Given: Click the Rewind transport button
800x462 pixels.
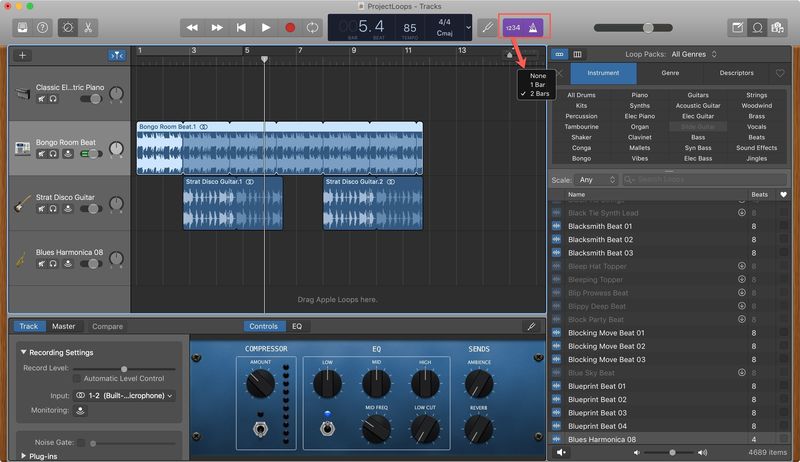Looking at the screenshot, I should 192,28.
